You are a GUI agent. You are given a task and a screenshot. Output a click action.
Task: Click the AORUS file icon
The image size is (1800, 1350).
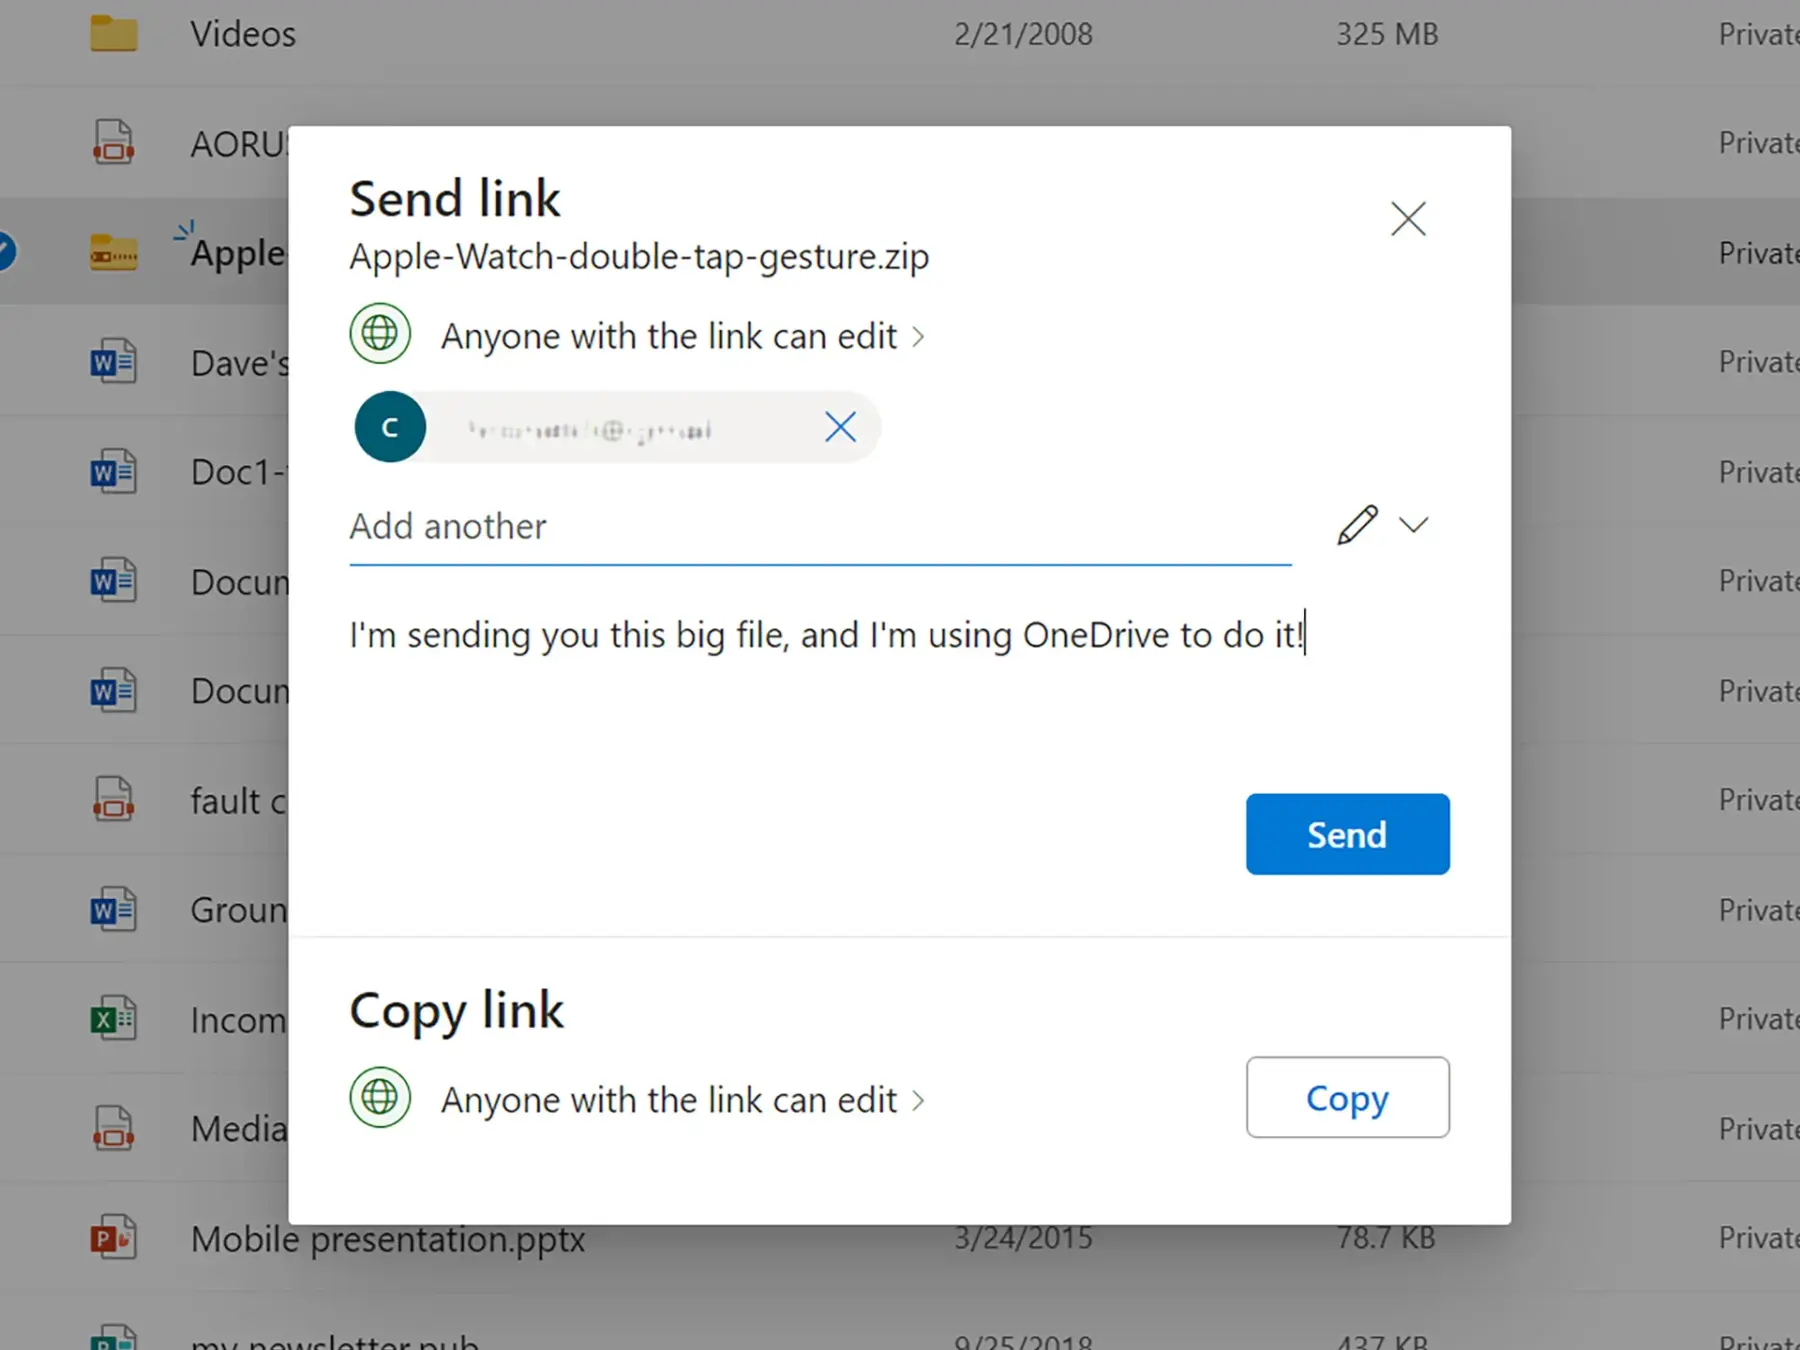click(113, 142)
